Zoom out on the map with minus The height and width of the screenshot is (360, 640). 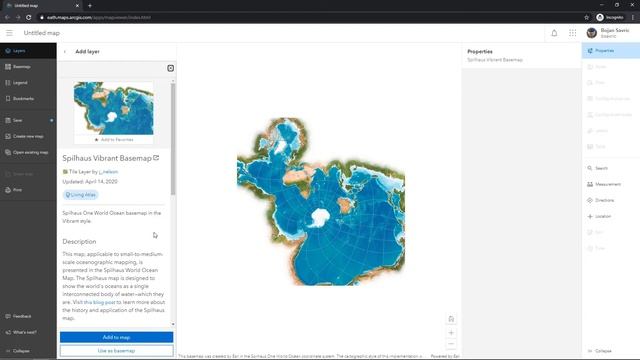pos(451,344)
